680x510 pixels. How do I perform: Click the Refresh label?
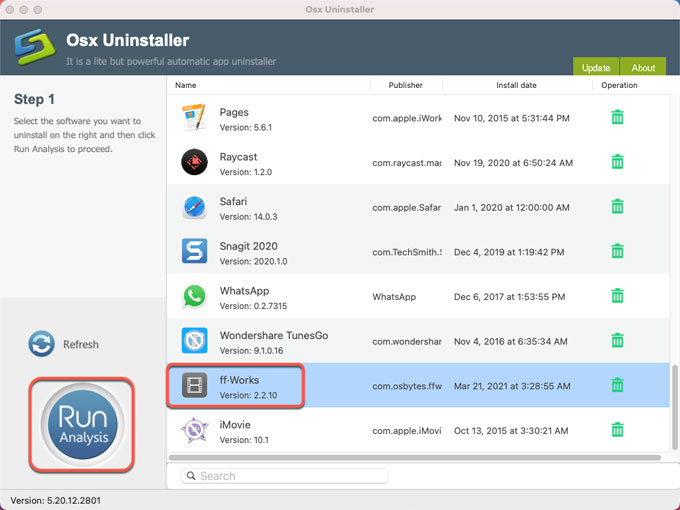81,344
